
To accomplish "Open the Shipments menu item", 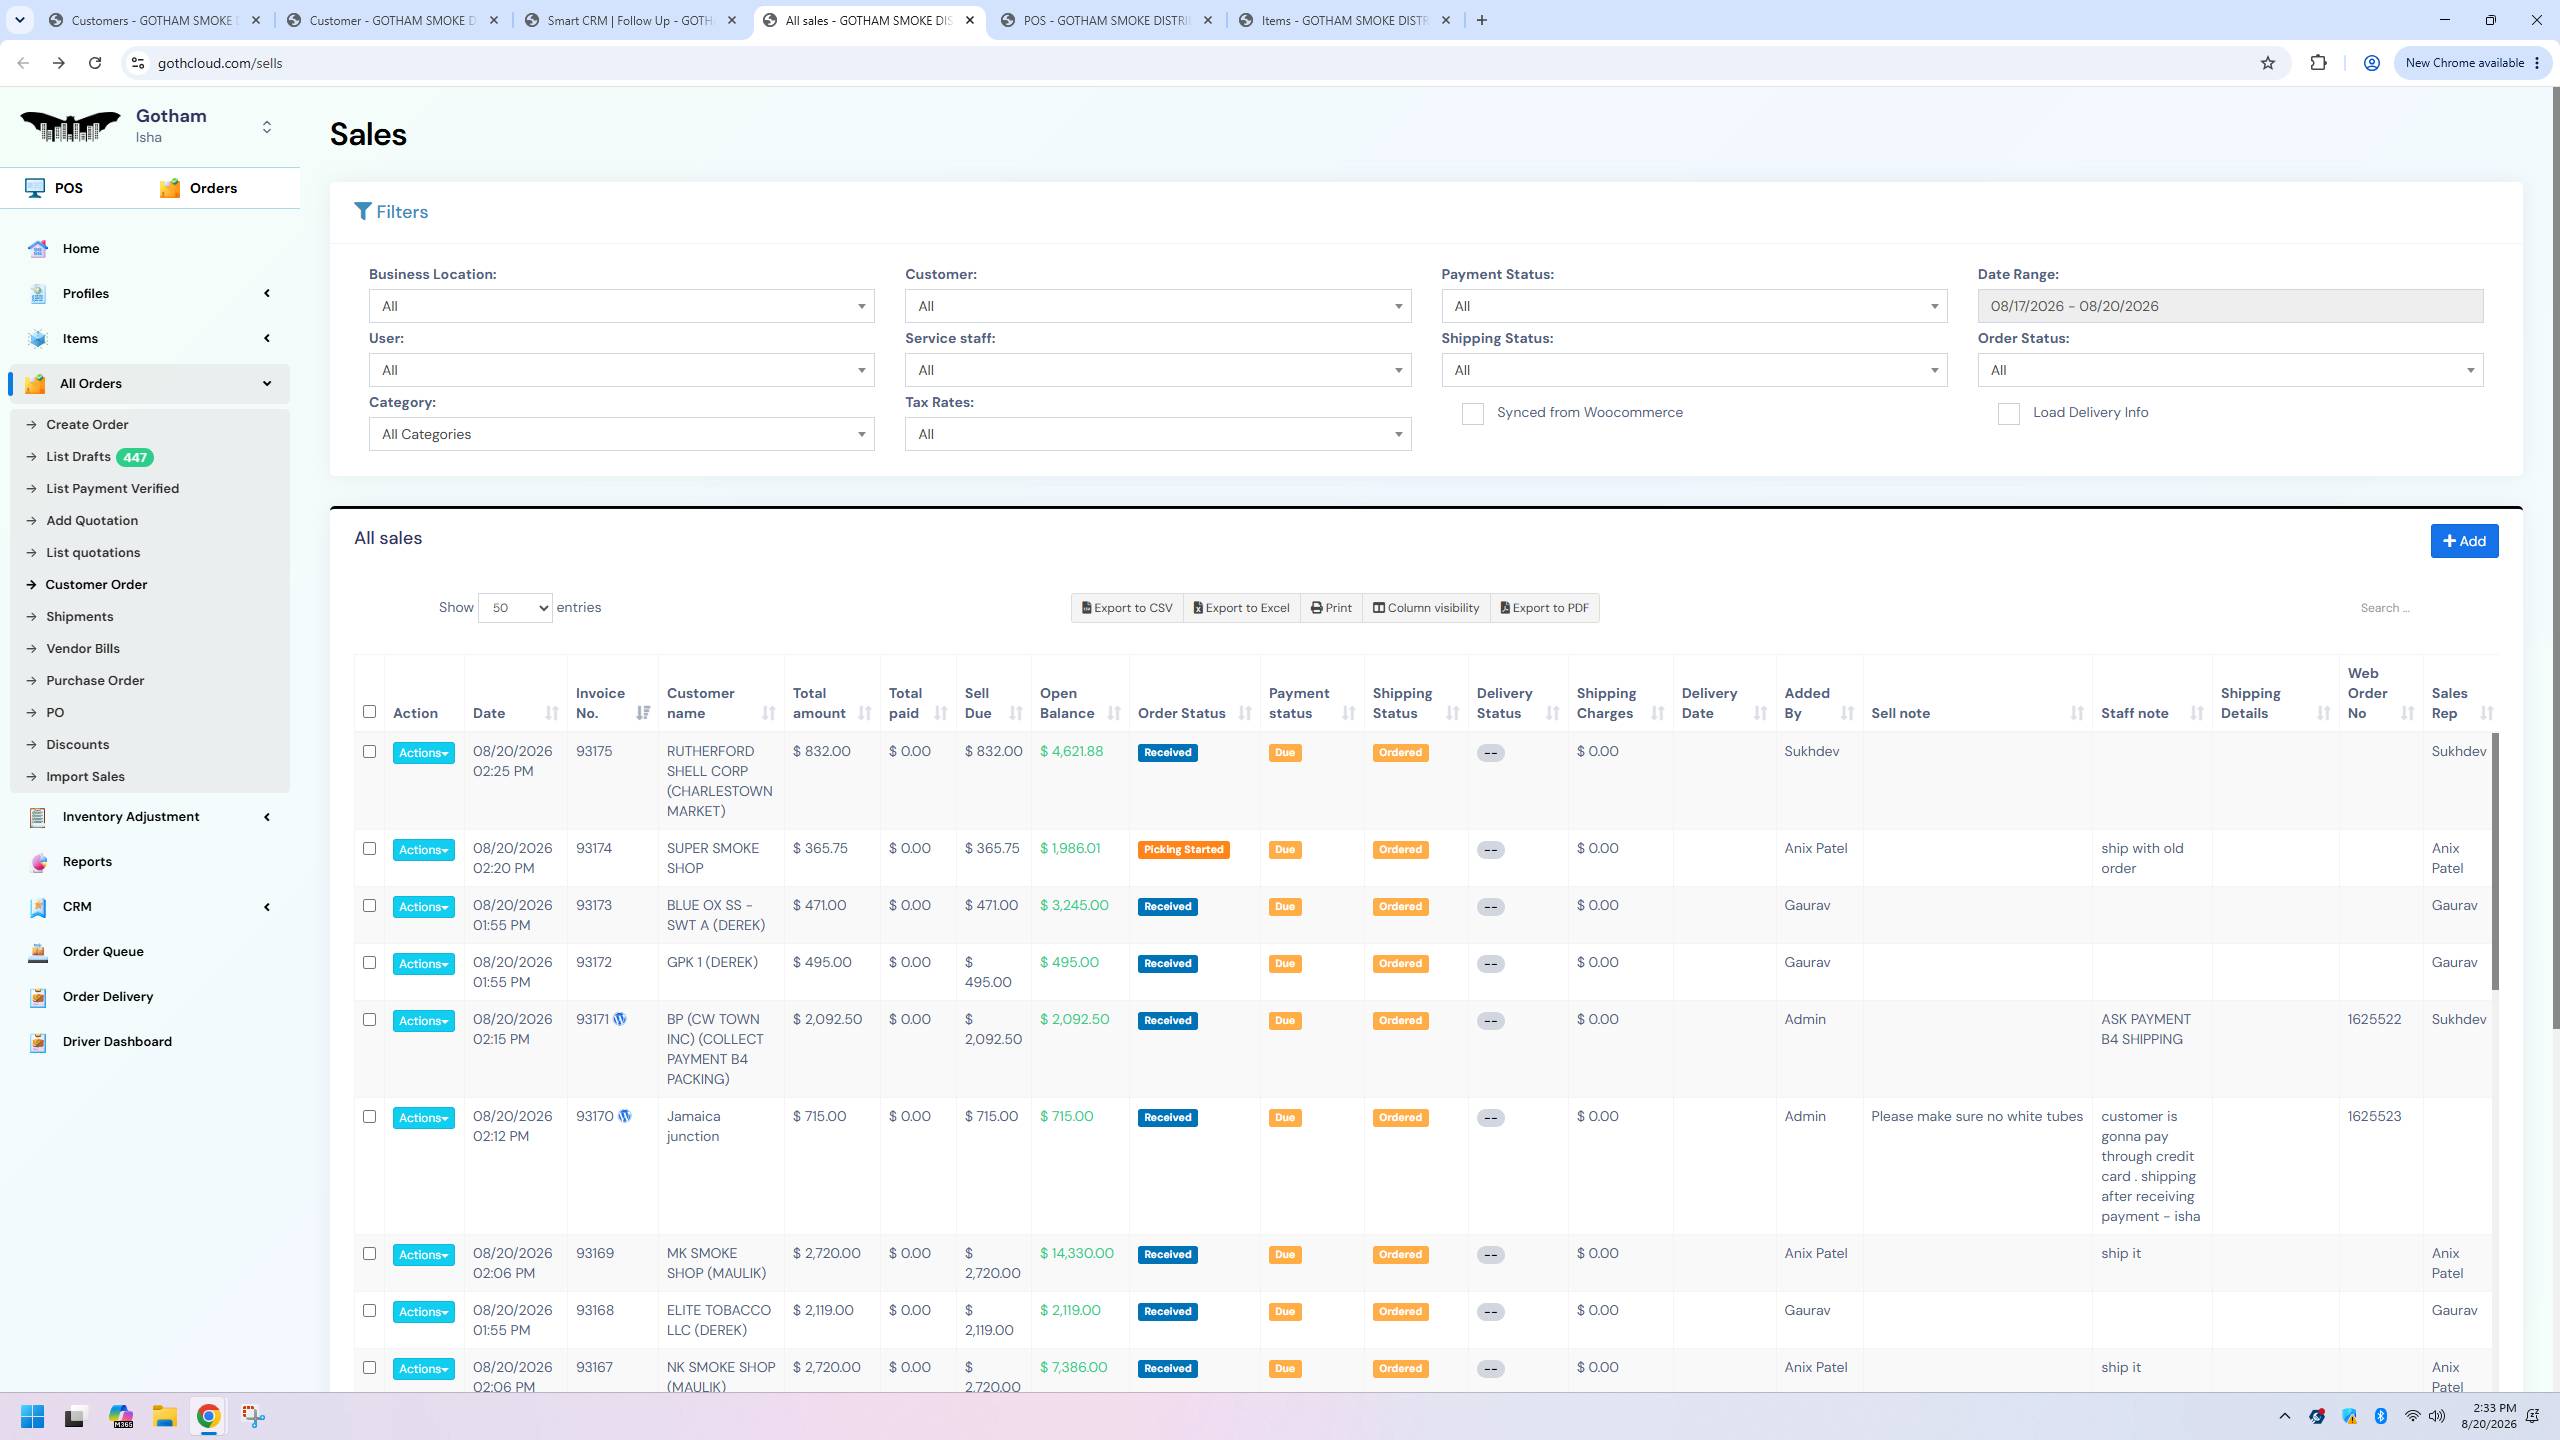I will 80,617.
